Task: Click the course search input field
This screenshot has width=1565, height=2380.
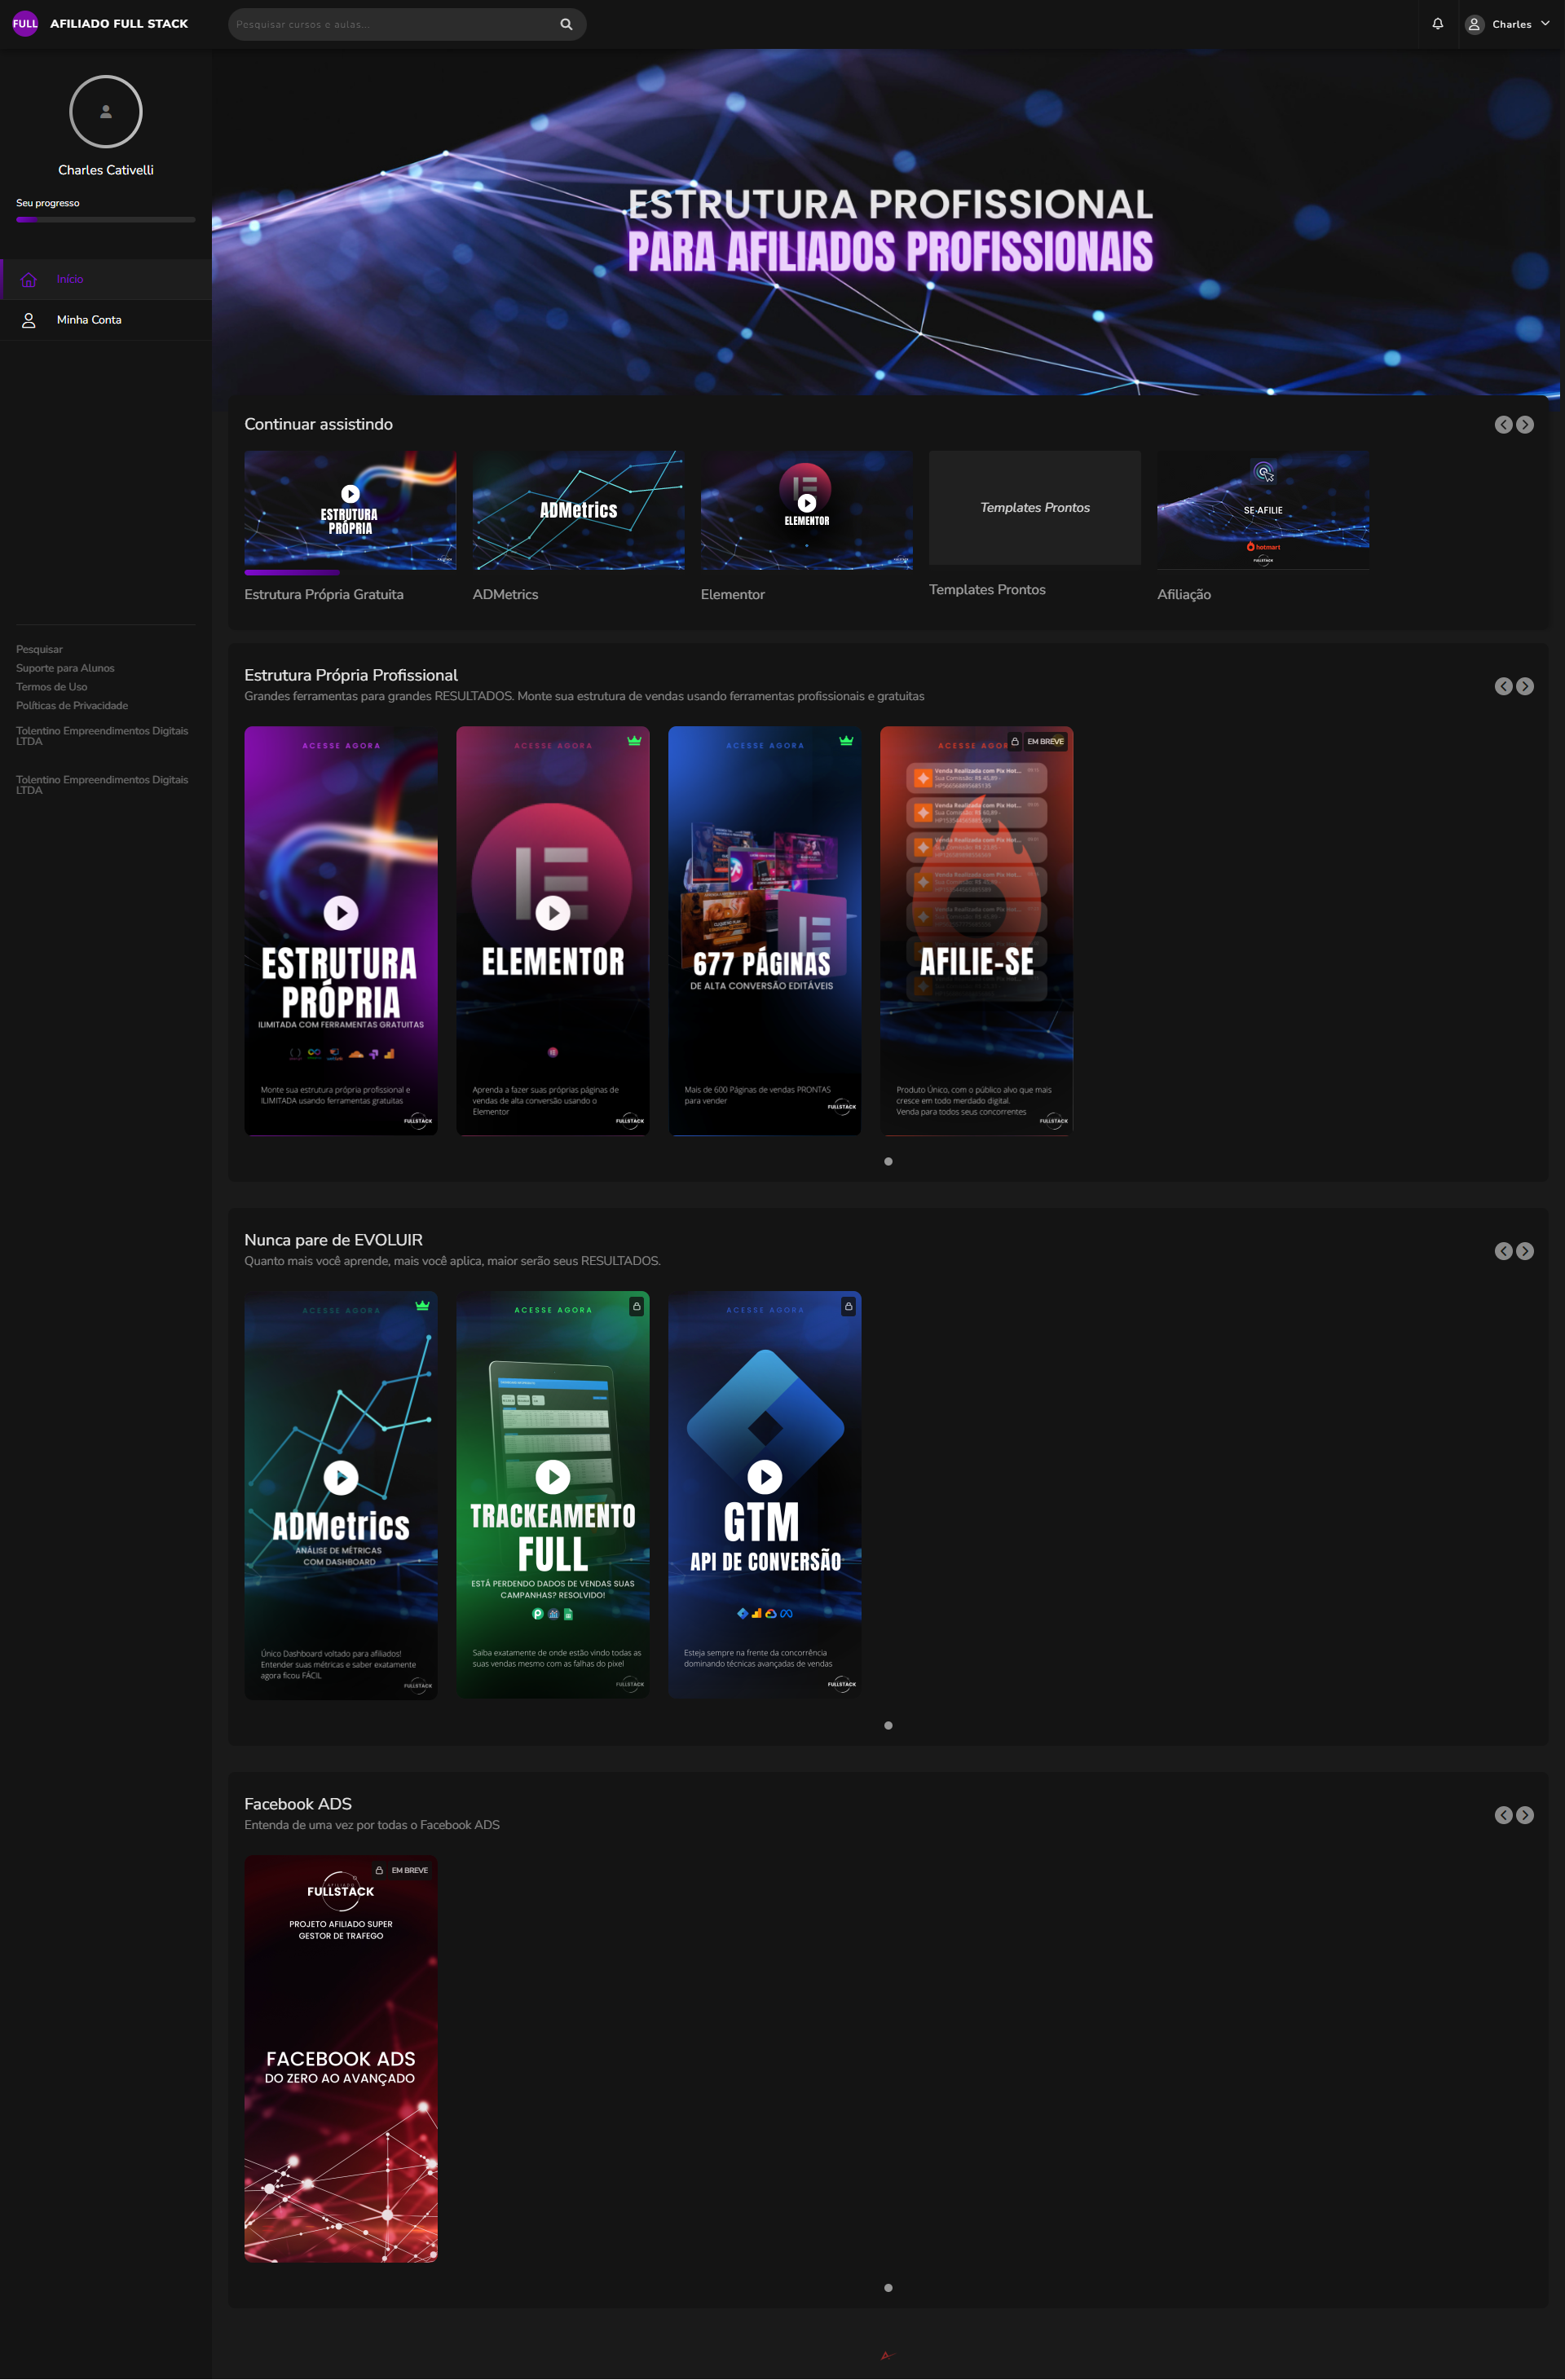Action: (390, 24)
